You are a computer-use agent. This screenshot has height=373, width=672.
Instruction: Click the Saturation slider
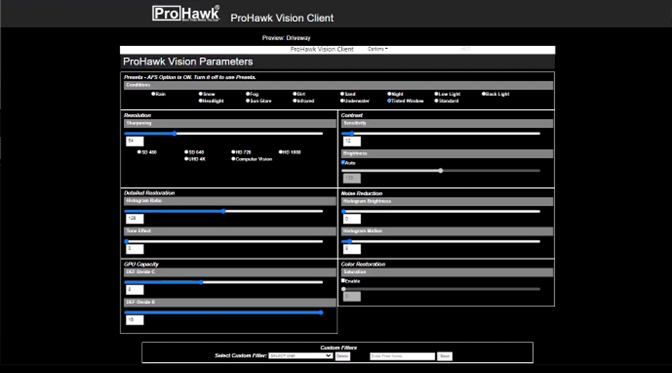point(441,289)
